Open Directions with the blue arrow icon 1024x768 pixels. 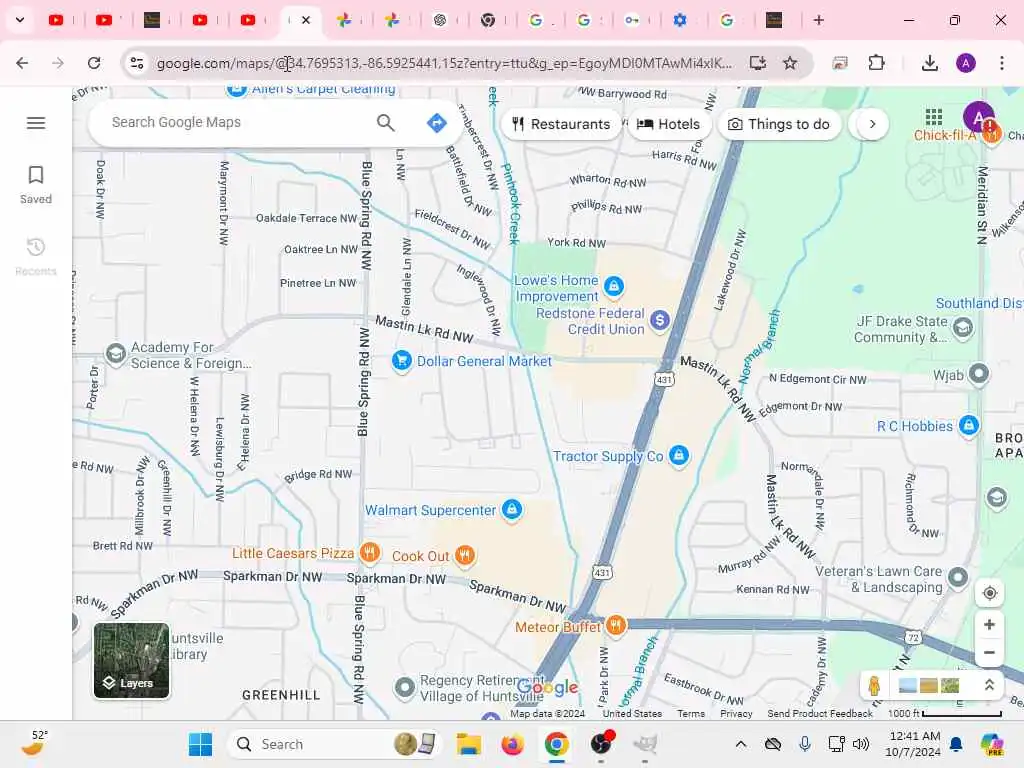point(436,122)
